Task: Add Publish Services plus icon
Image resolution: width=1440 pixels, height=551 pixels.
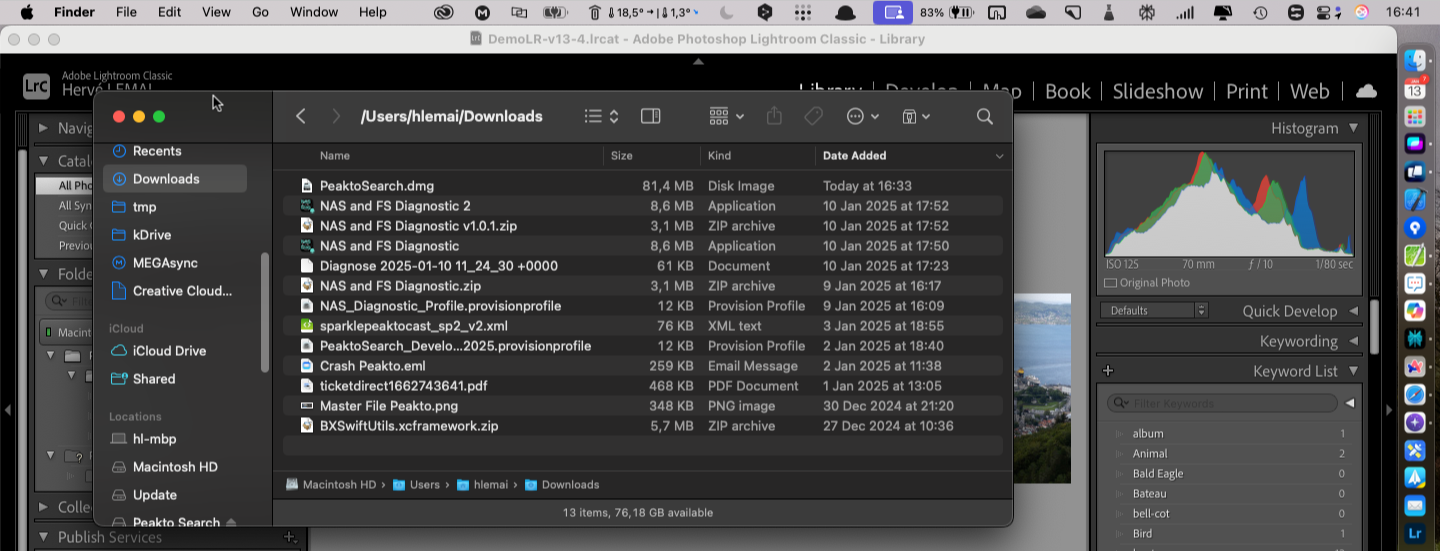Action: [290, 537]
